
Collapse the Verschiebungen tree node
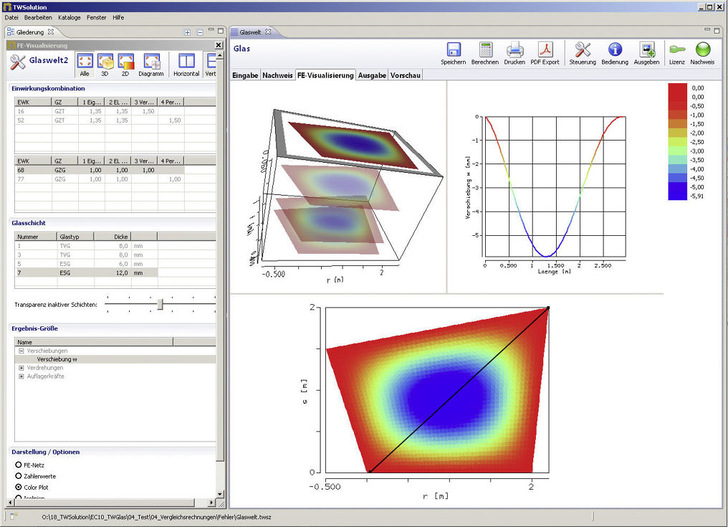21,351
